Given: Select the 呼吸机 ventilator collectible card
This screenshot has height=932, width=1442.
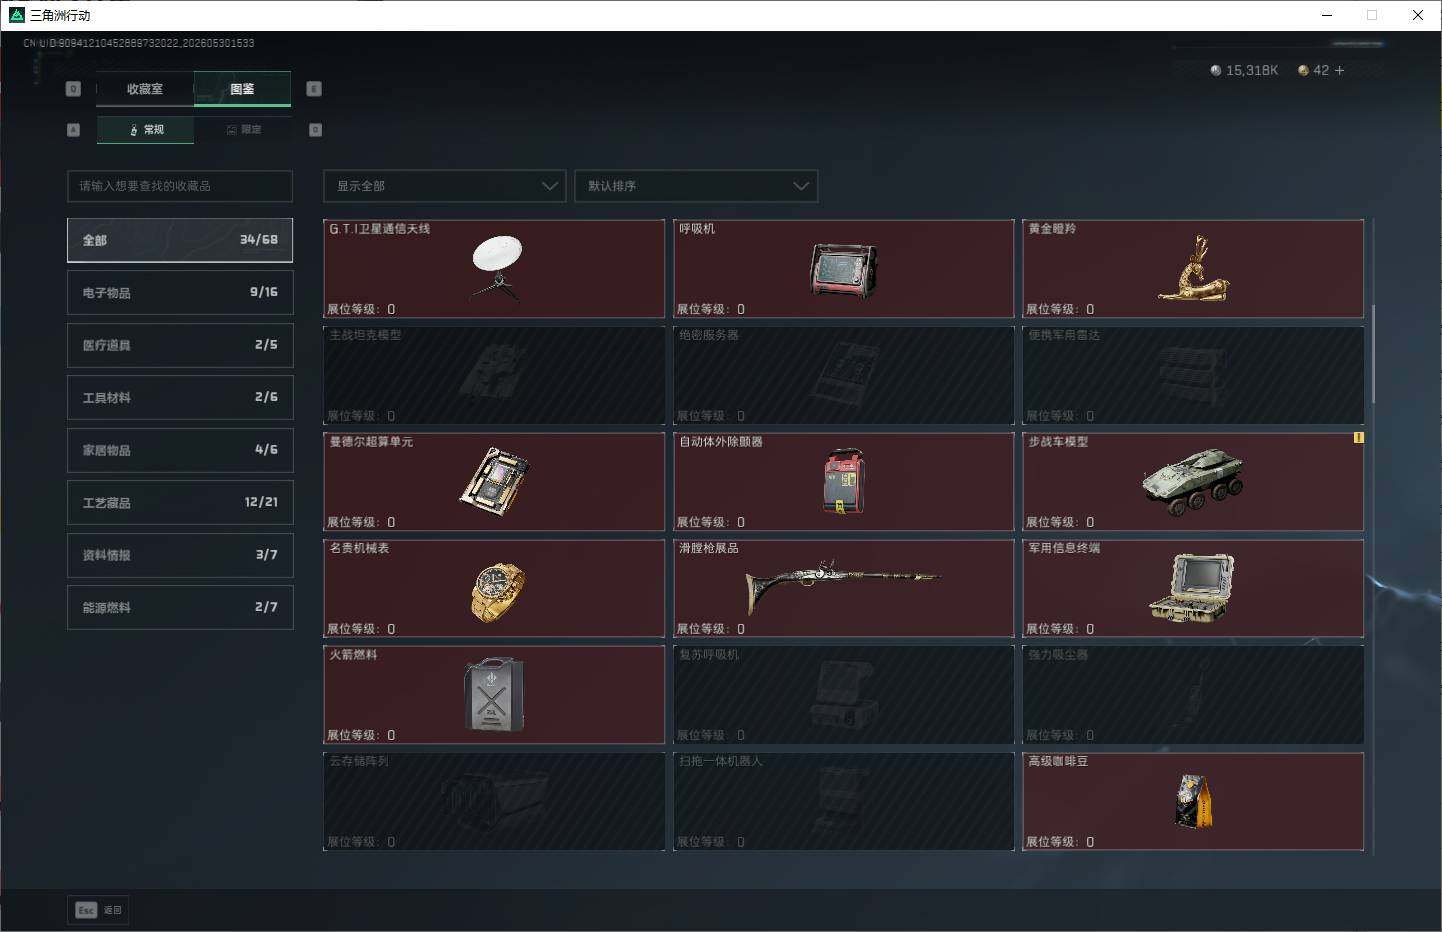Looking at the screenshot, I should click(844, 269).
